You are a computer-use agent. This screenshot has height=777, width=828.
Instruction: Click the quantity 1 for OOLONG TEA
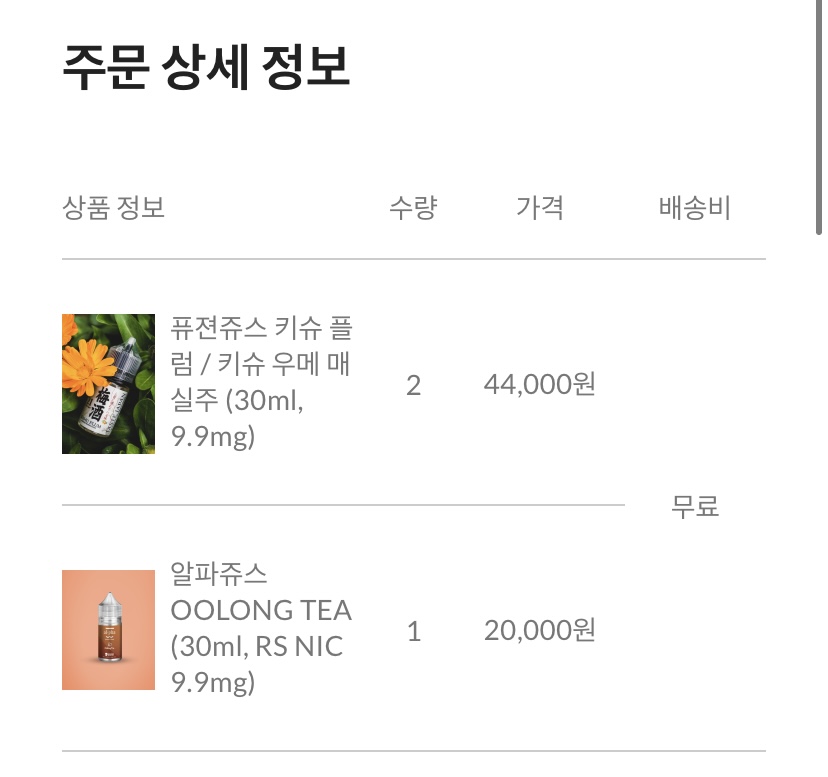(x=413, y=631)
